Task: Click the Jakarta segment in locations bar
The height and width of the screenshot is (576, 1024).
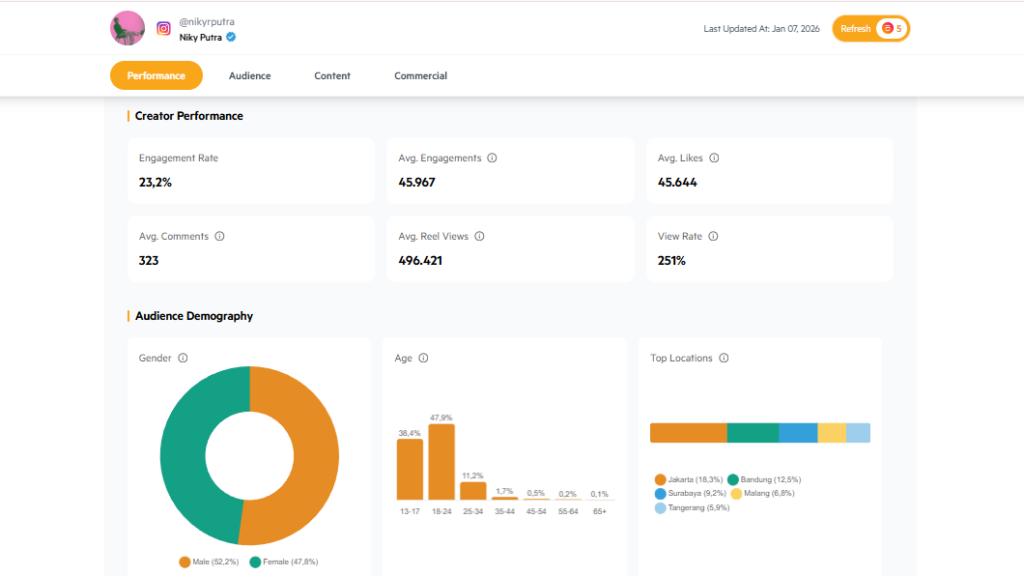Action: [x=688, y=433]
